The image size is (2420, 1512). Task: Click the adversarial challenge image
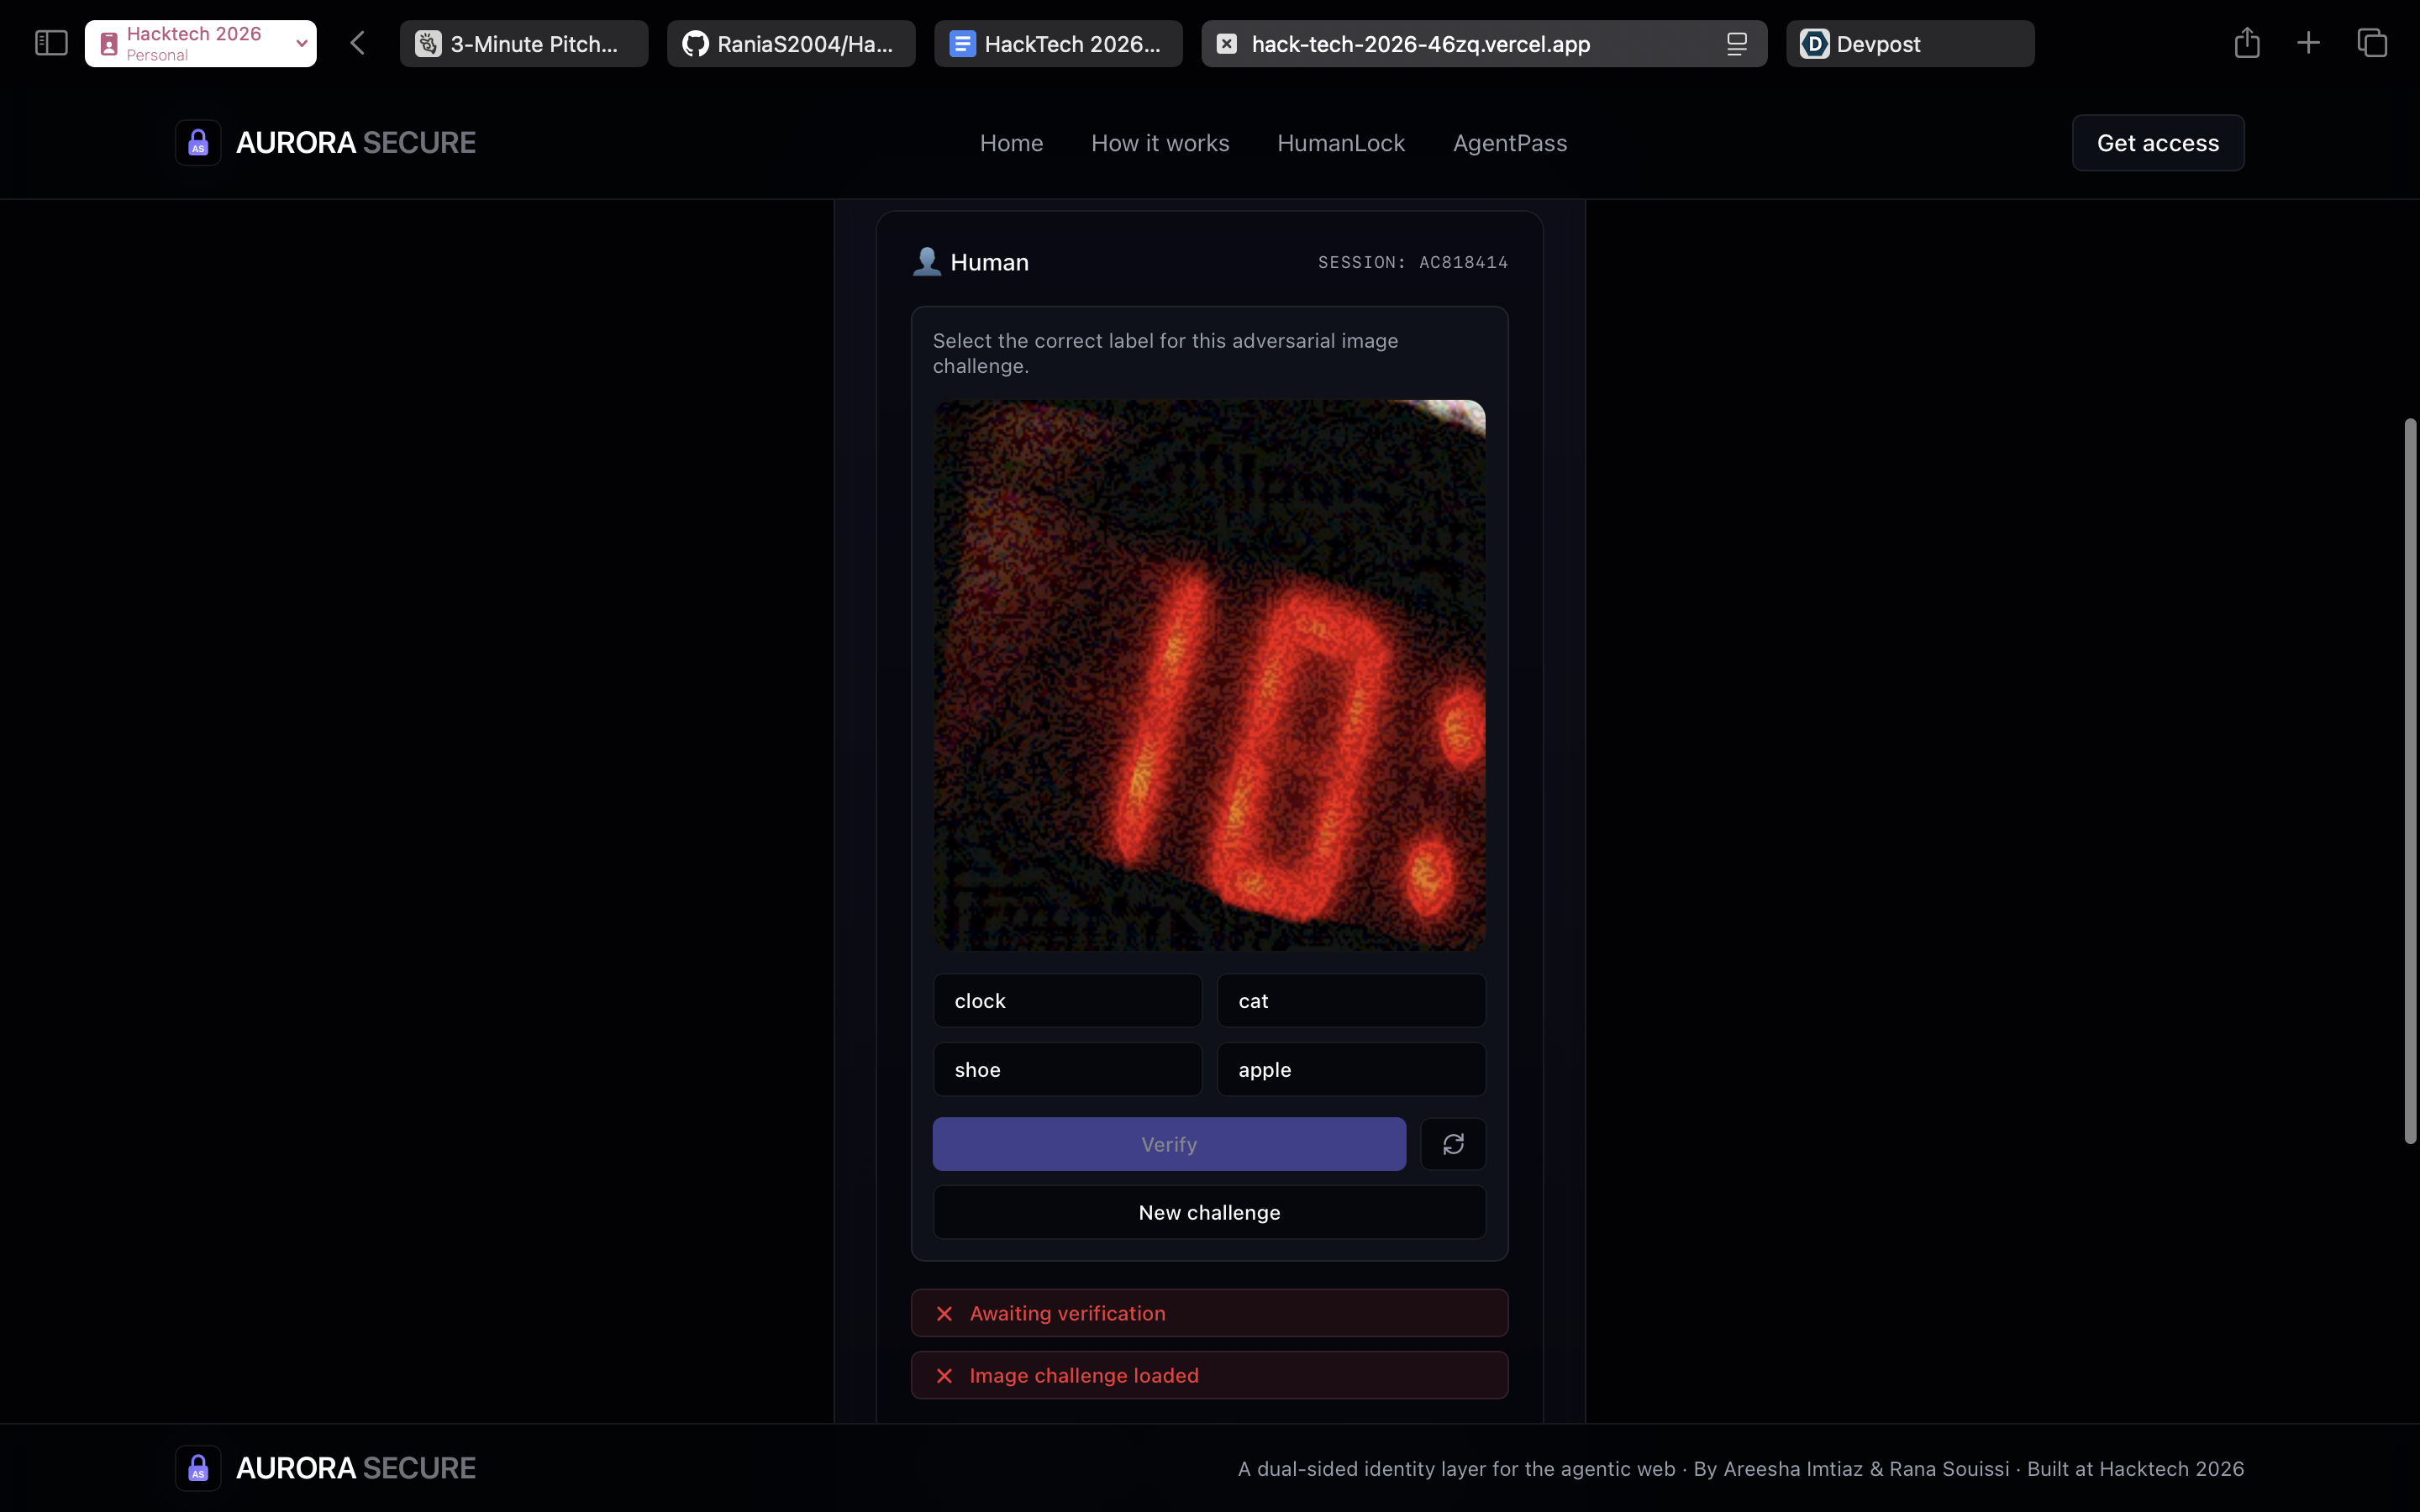point(1209,675)
